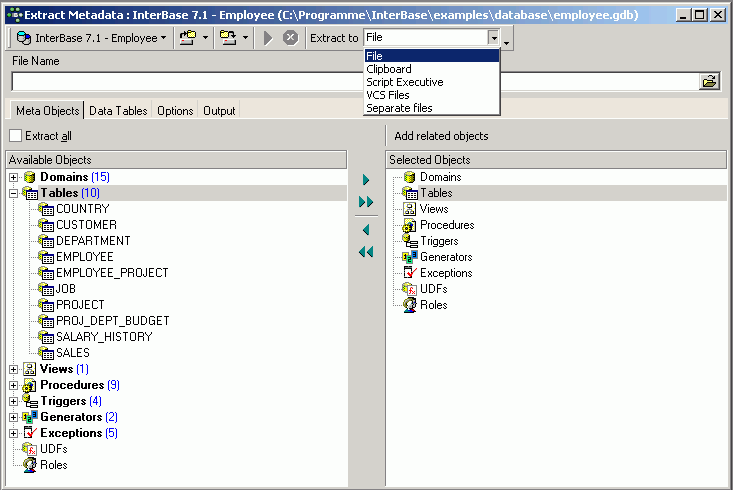Select the DEPARTMENT table row
This screenshot has width=733, height=490.
click(x=93, y=241)
